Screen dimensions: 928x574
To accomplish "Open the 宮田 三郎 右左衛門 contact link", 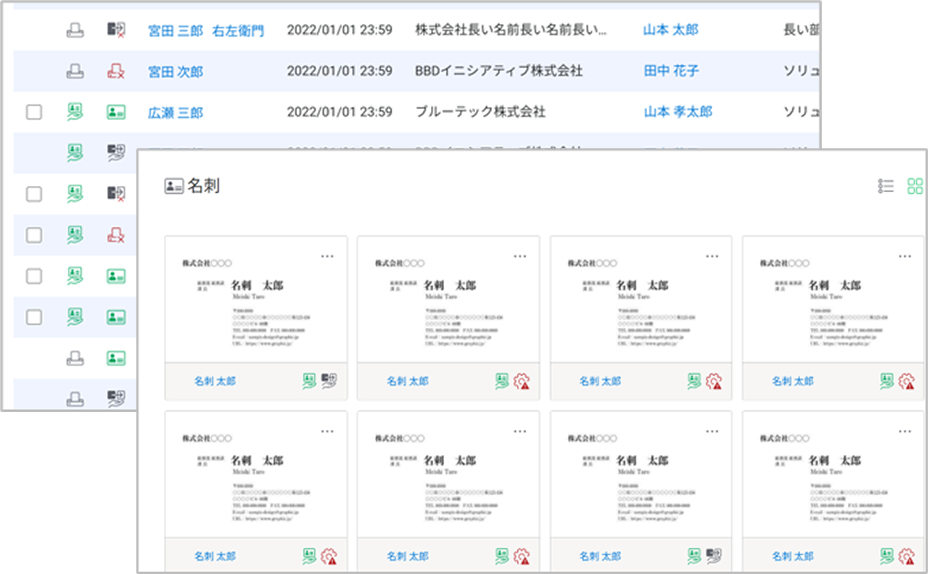I will [x=205, y=30].
